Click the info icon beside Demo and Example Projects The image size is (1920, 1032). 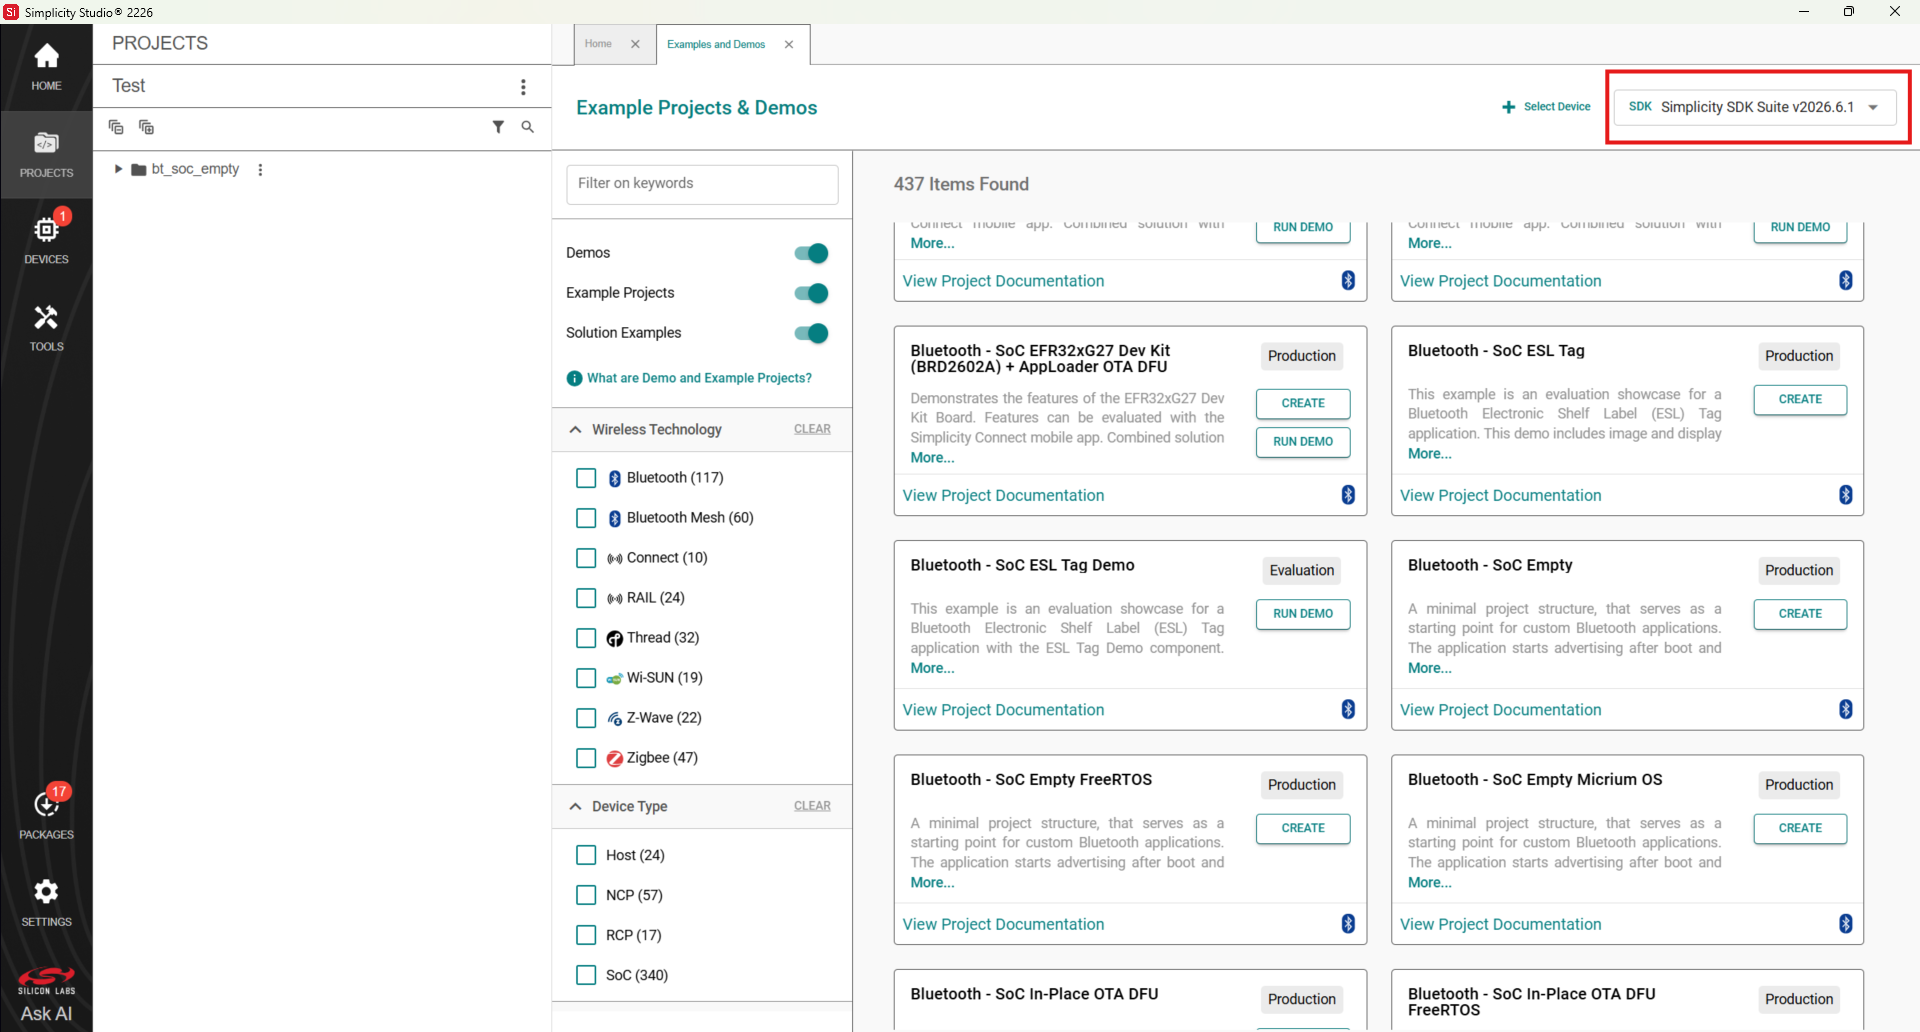(x=574, y=379)
